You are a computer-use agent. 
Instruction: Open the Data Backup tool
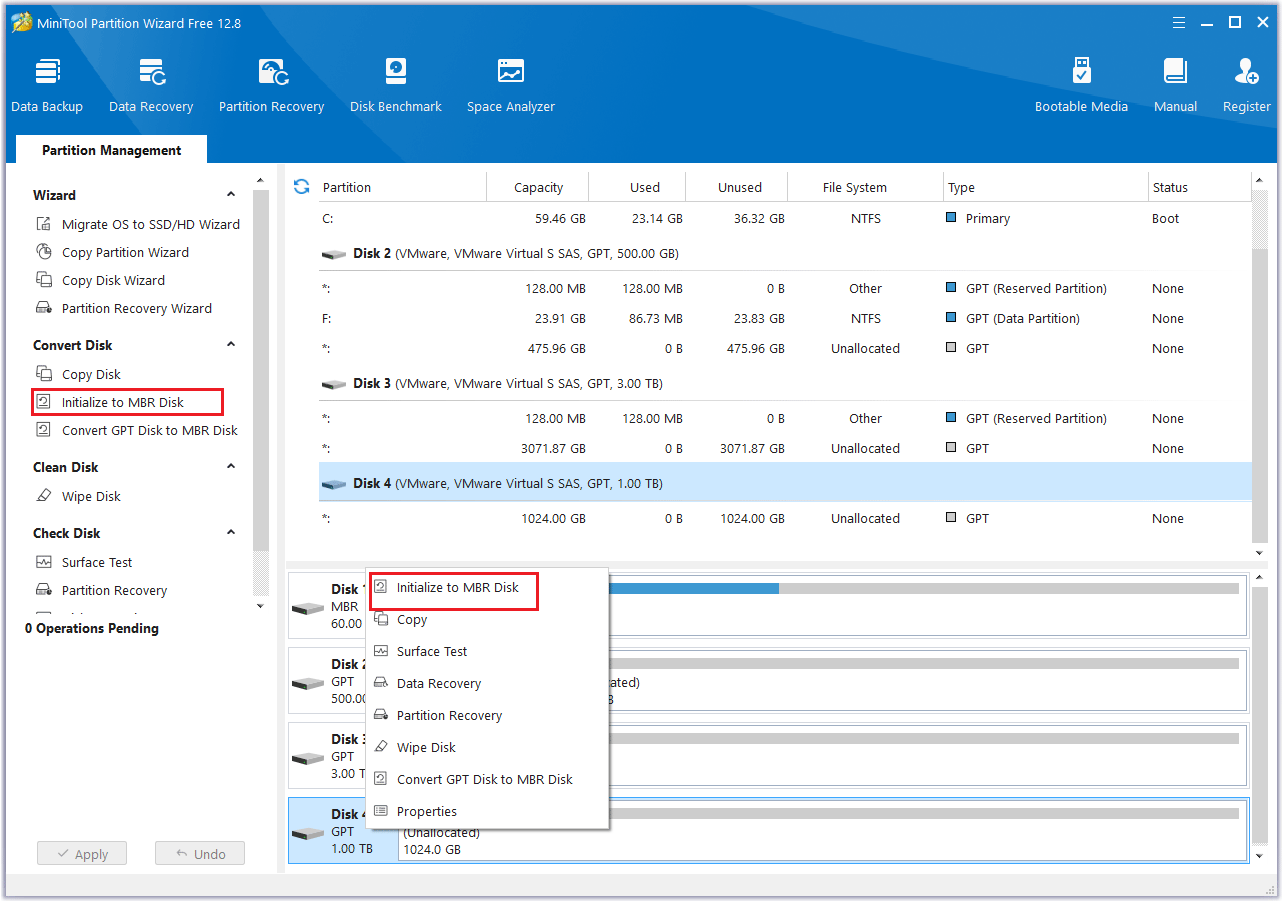47,85
